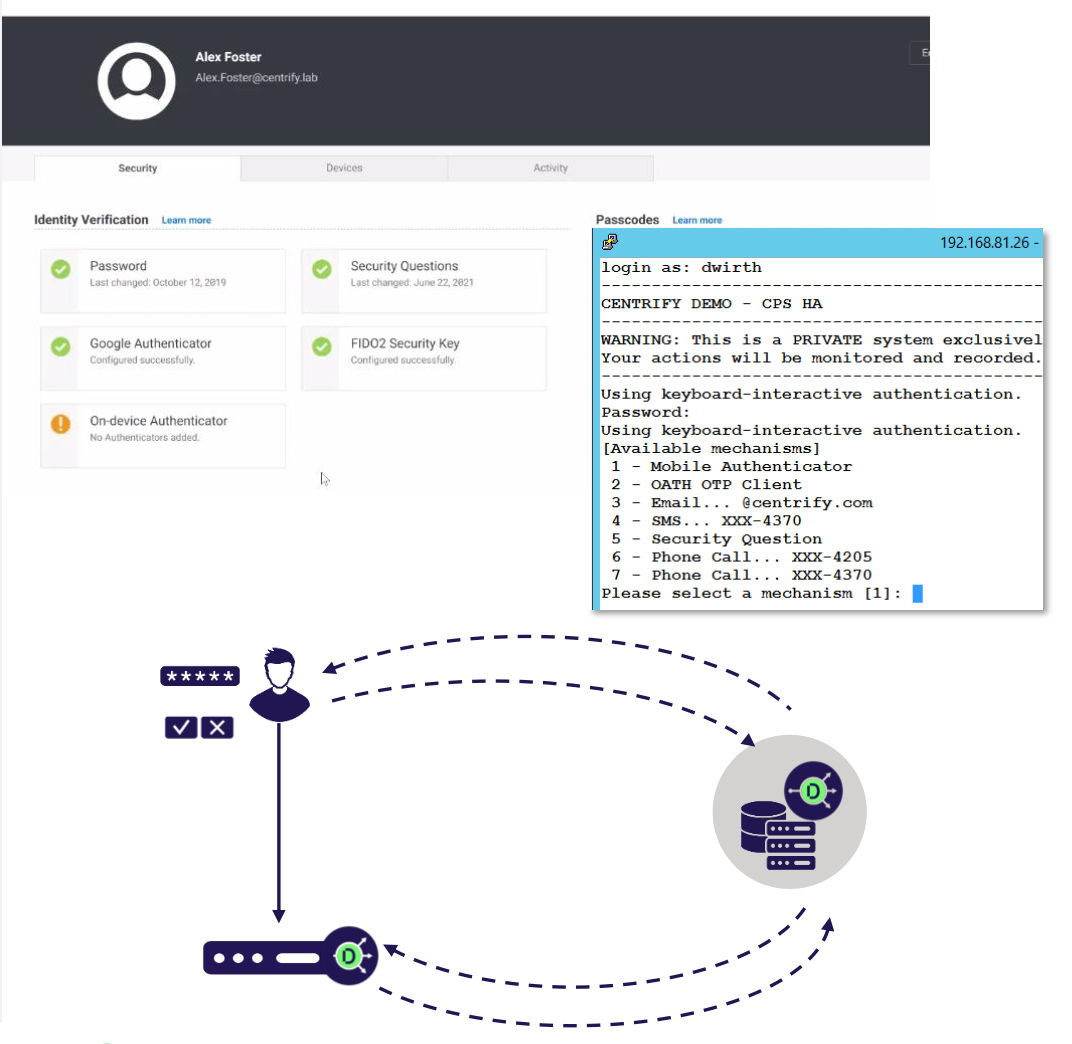Click the Identity Verification heading

pyautogui.click(x=91, y=219)
